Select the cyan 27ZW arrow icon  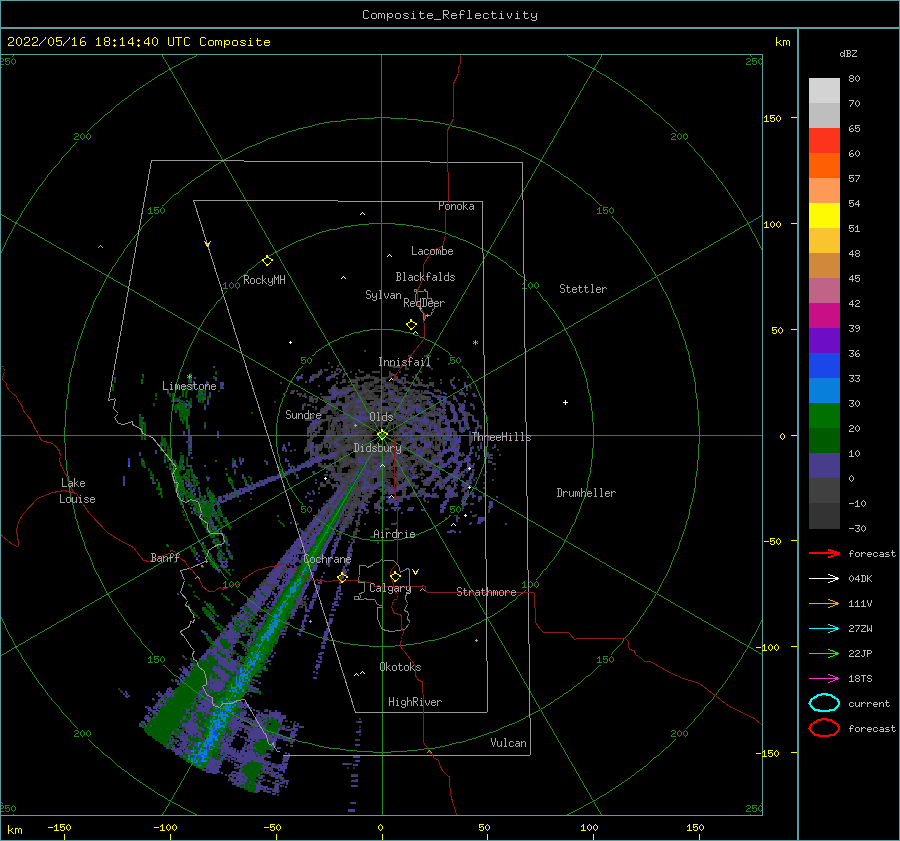824,629
